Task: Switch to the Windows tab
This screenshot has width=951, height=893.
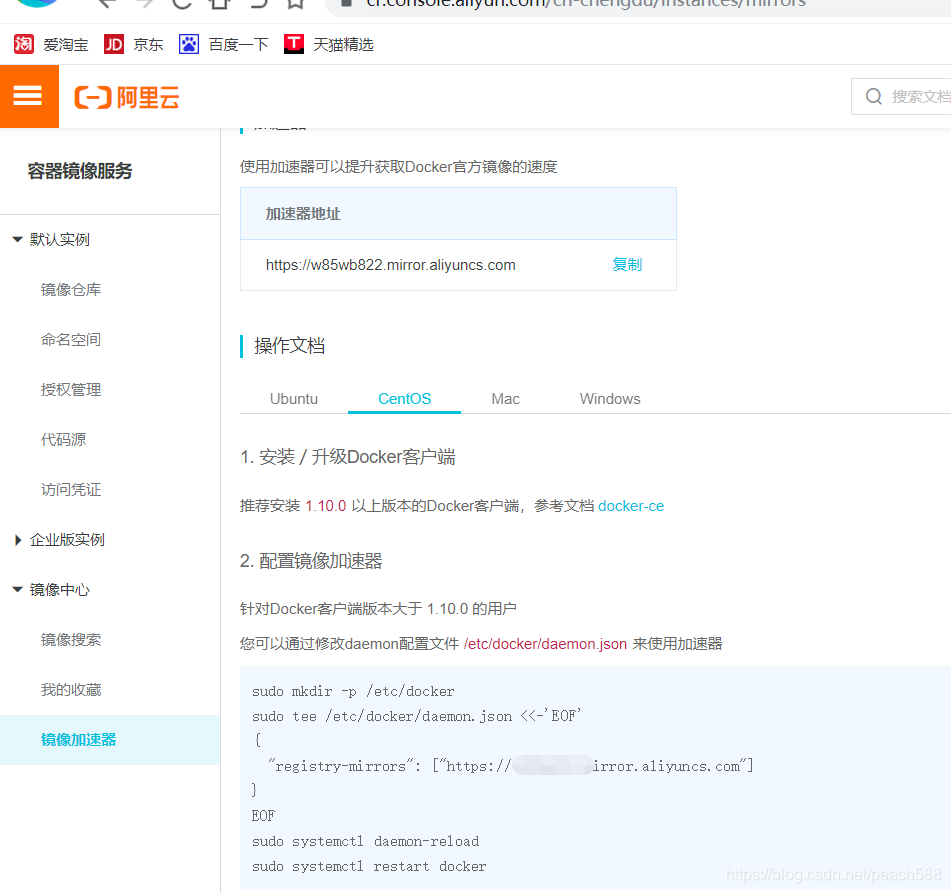Action: coord(610,399)
